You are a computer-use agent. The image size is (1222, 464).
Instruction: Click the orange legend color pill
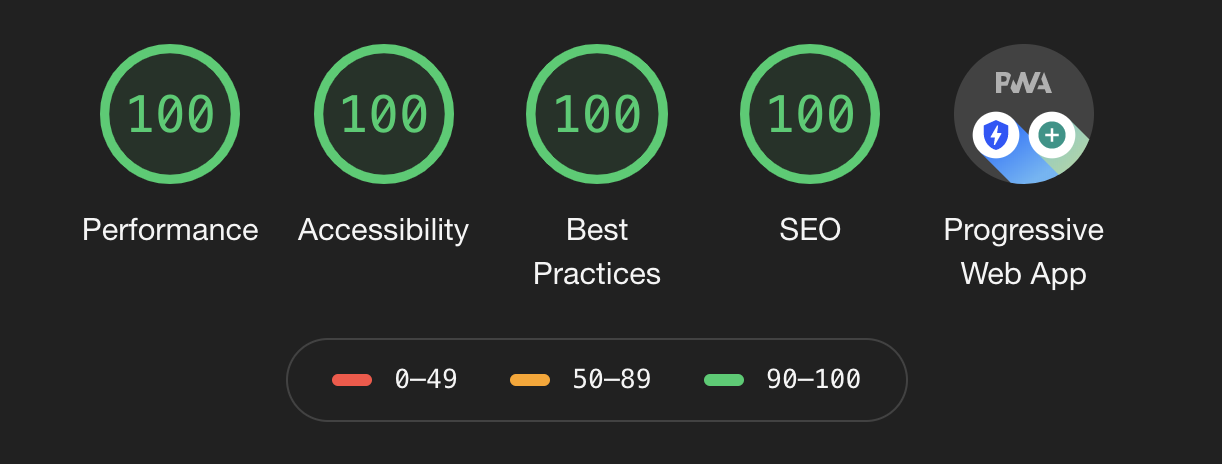coord(530,380)
